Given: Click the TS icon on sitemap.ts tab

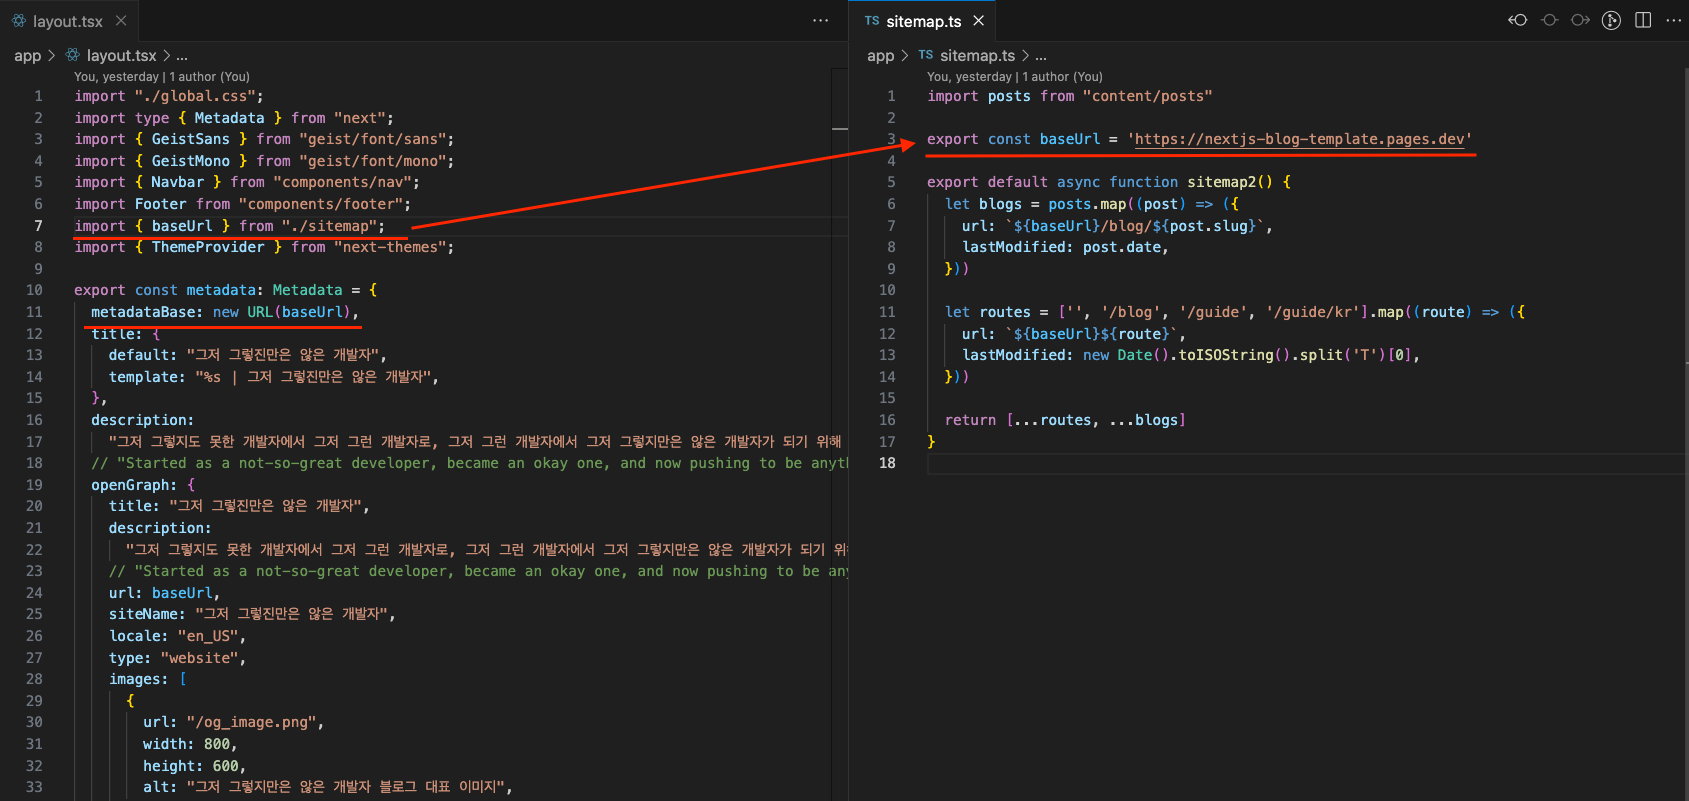Looking at the screenshot, I should [872, 20].
